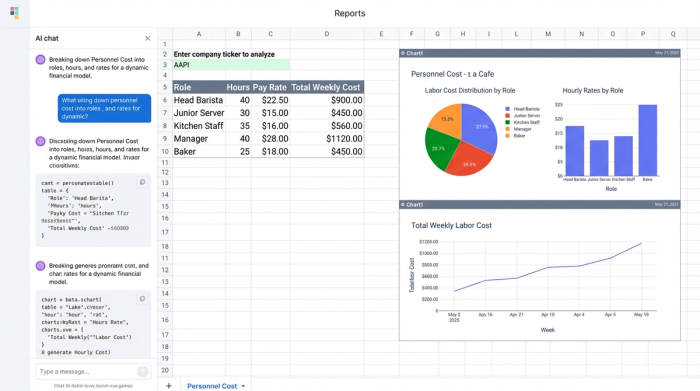Copy the first code block in chat
The image size is (700, 391).
pos(142,182)
